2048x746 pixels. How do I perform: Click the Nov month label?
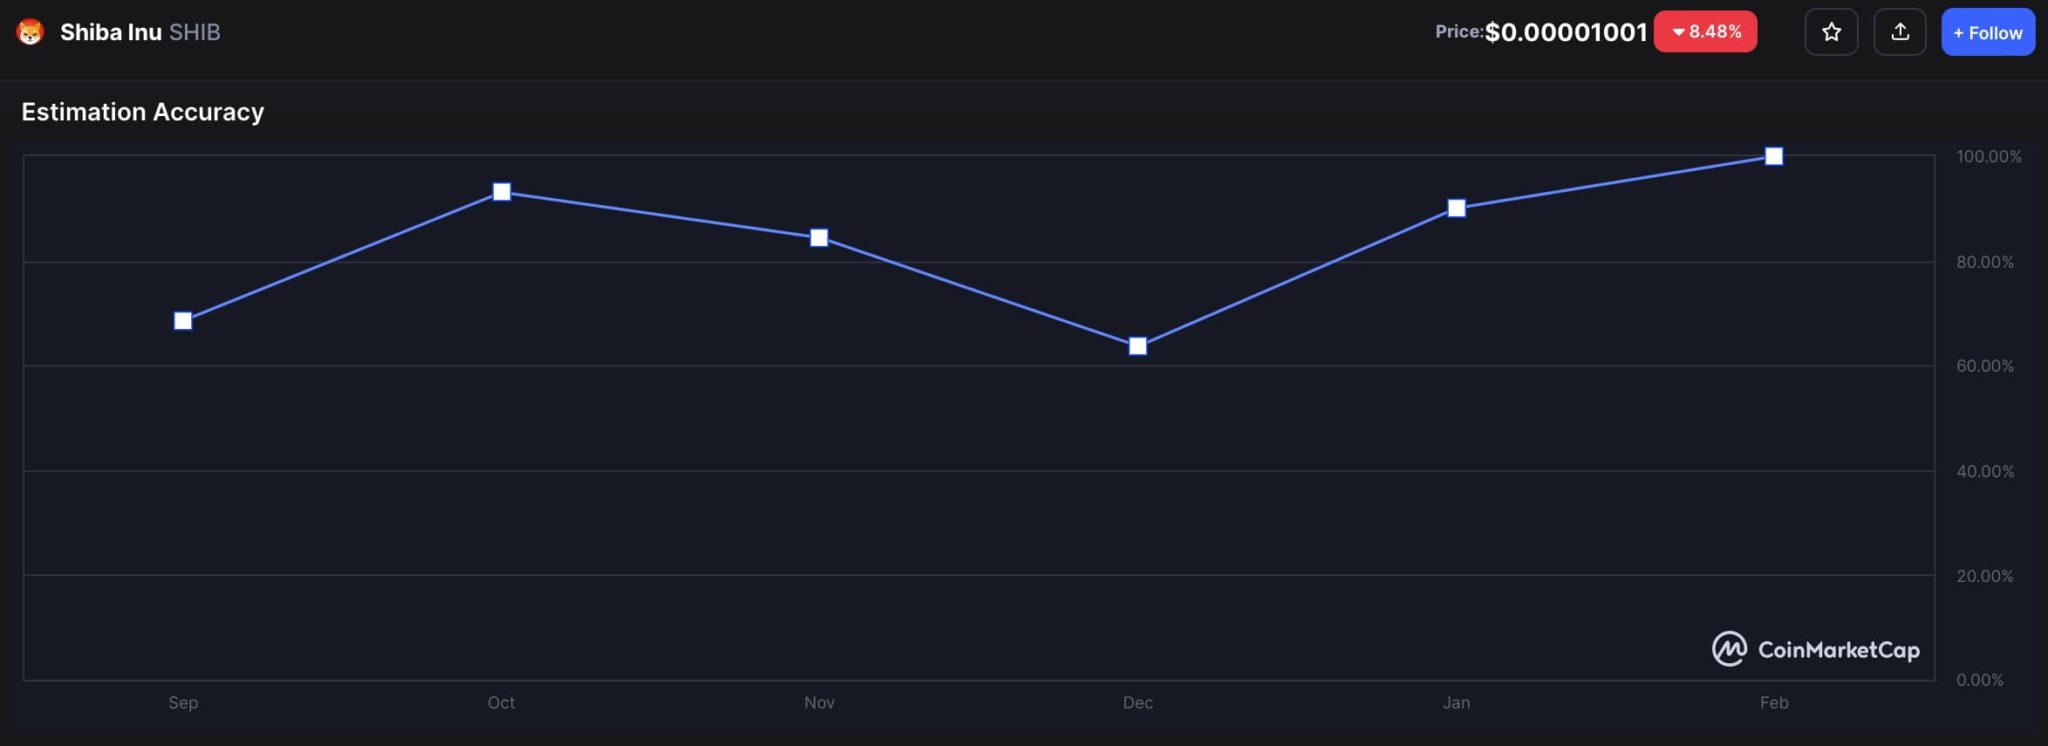pos(819,703)
